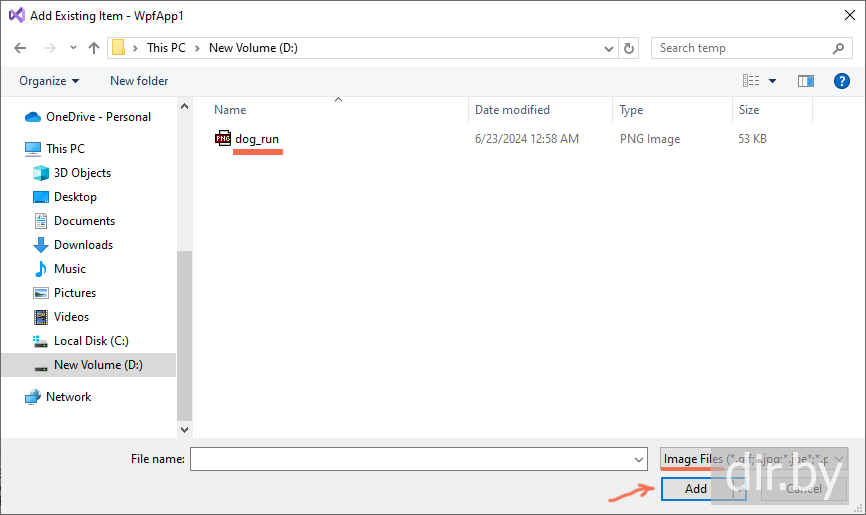
Task: Open the Pictures folder
Action: 75,293
